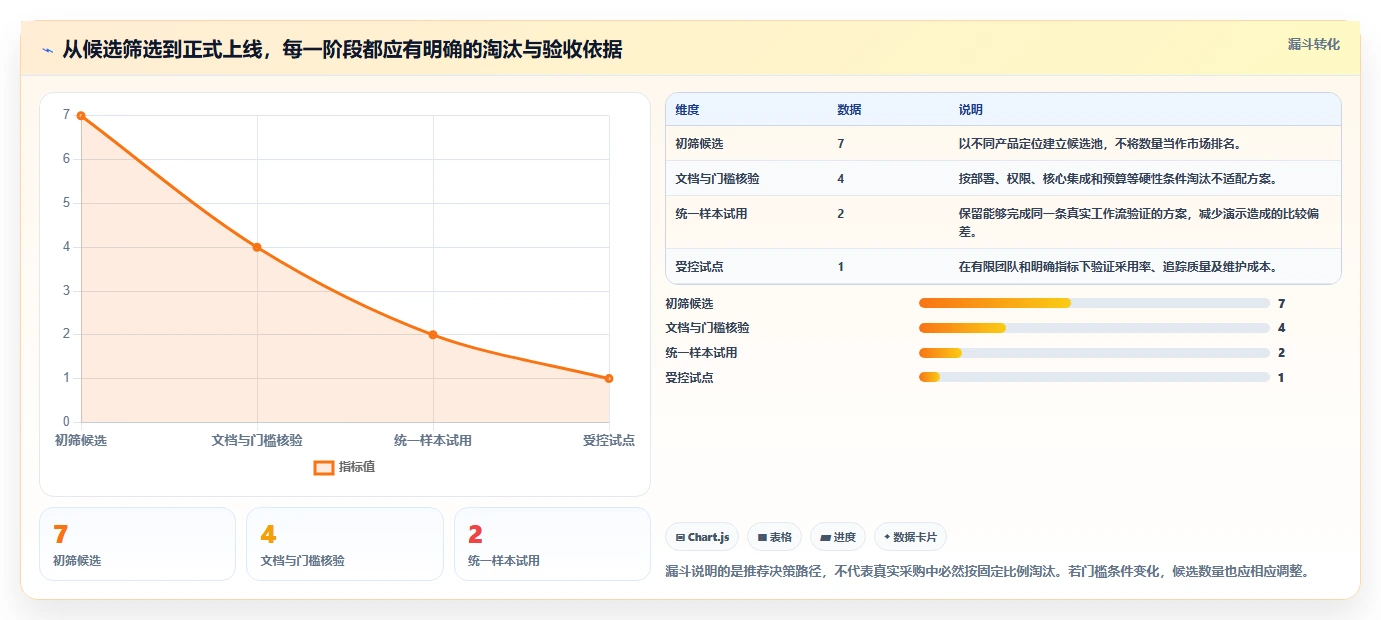Click the y-axis tick label 0
This screenshot has width=1381, height=620.
point(66,422)
